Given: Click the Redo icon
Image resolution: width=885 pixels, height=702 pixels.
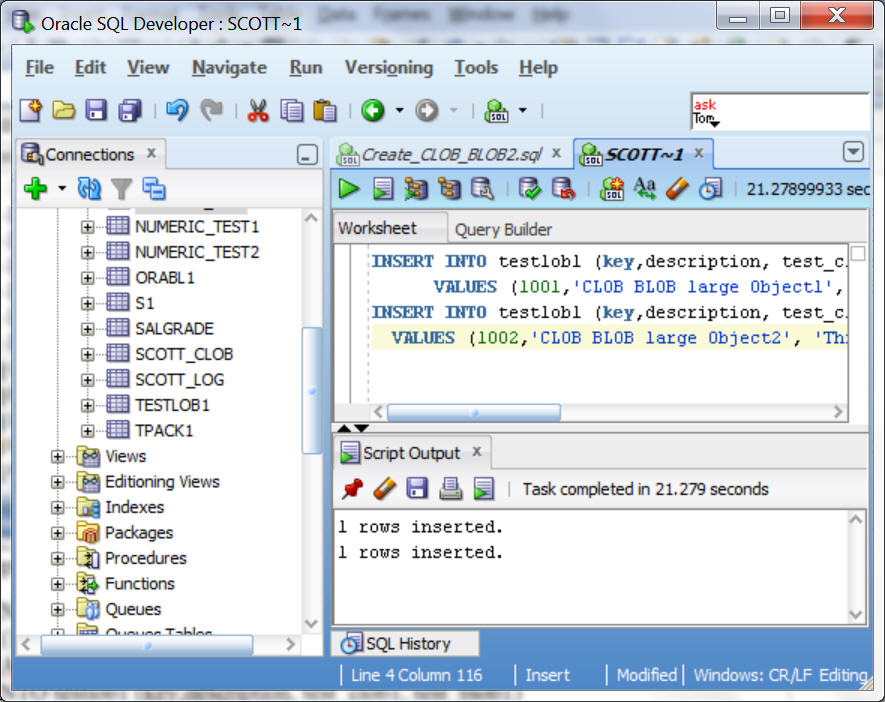Looking at the screenshot, I should 212,110.
